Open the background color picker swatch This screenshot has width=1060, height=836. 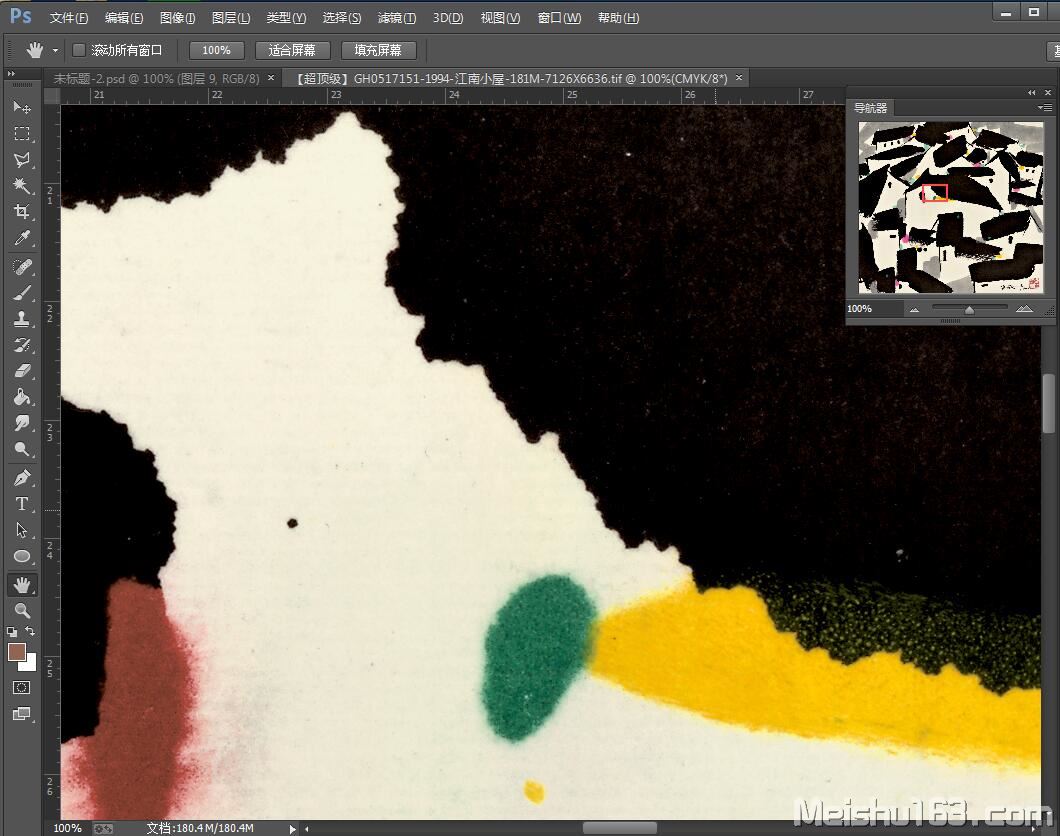(29, 664)
